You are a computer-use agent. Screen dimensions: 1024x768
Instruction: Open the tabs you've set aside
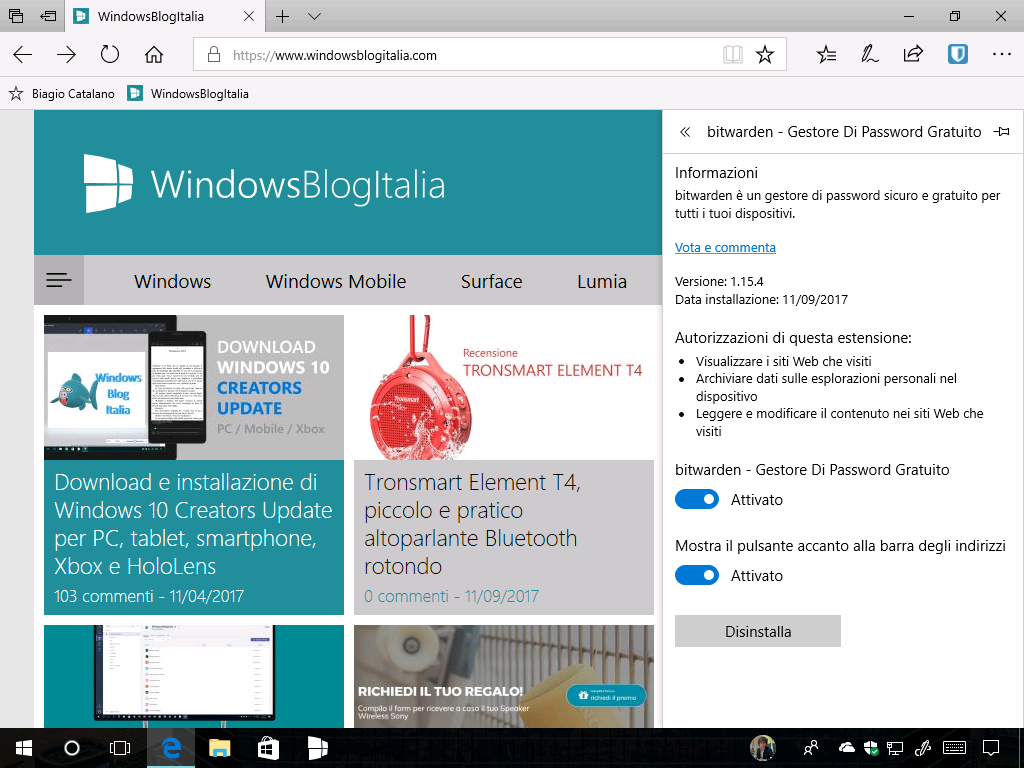pyautogui.click(x=16, y=16)
